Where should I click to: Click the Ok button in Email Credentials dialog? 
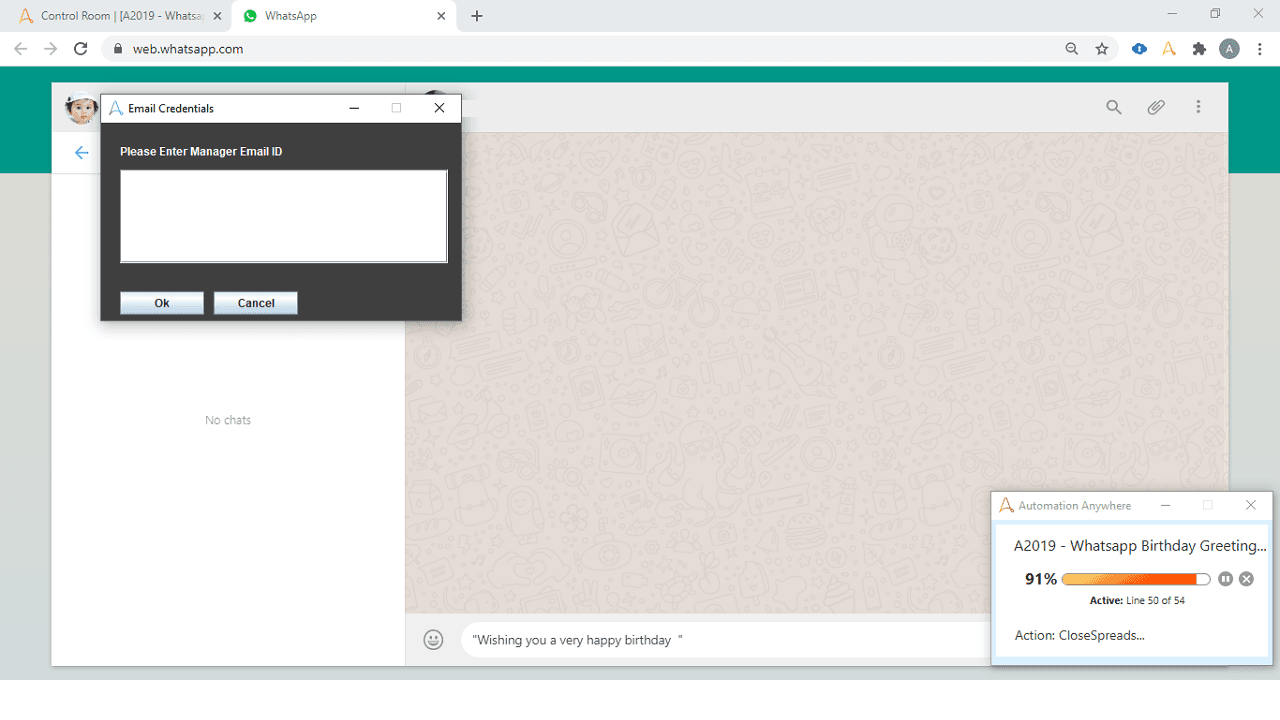(162, 303)
